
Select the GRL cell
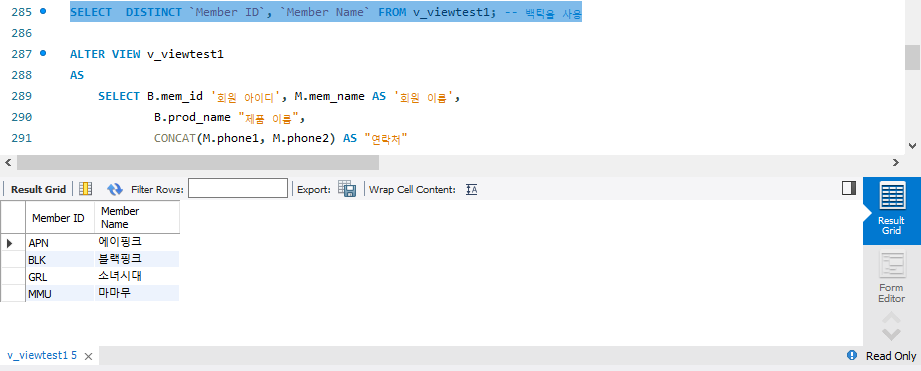[x=60, y=276]
